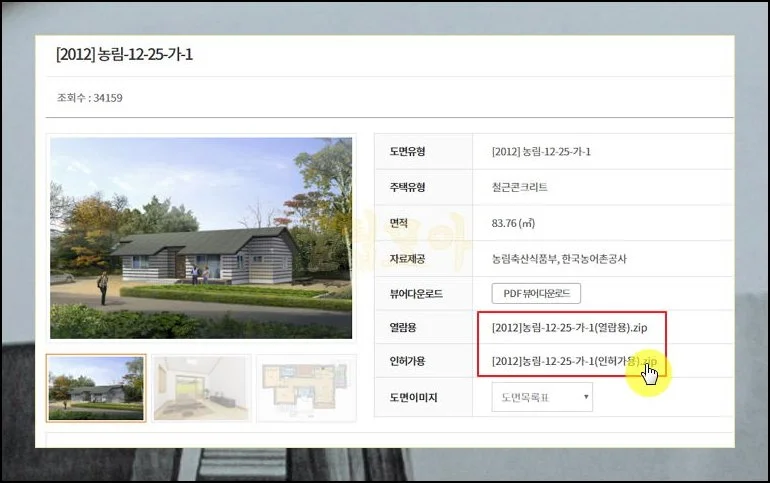Click the 도면이미지 row label

pyautogui.click(x=413, y=398)
